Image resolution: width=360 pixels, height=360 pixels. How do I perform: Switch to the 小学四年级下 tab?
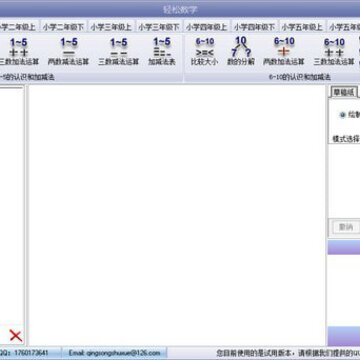pos(254,27)
